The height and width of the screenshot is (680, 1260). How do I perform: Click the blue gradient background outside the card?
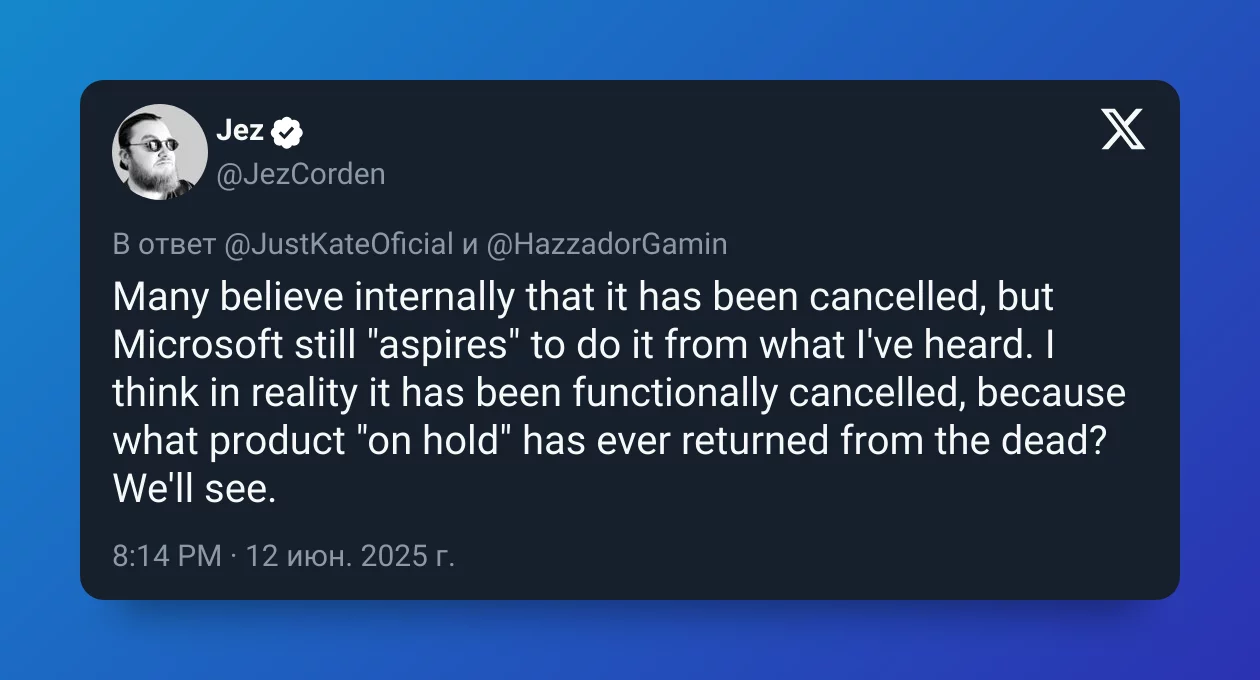tap(630, 40)
